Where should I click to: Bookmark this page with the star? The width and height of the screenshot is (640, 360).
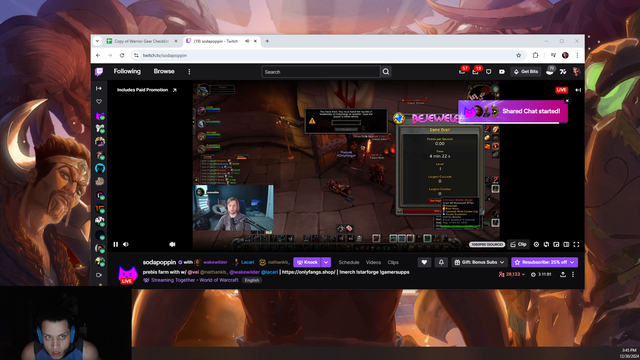[x=518, y=55]
